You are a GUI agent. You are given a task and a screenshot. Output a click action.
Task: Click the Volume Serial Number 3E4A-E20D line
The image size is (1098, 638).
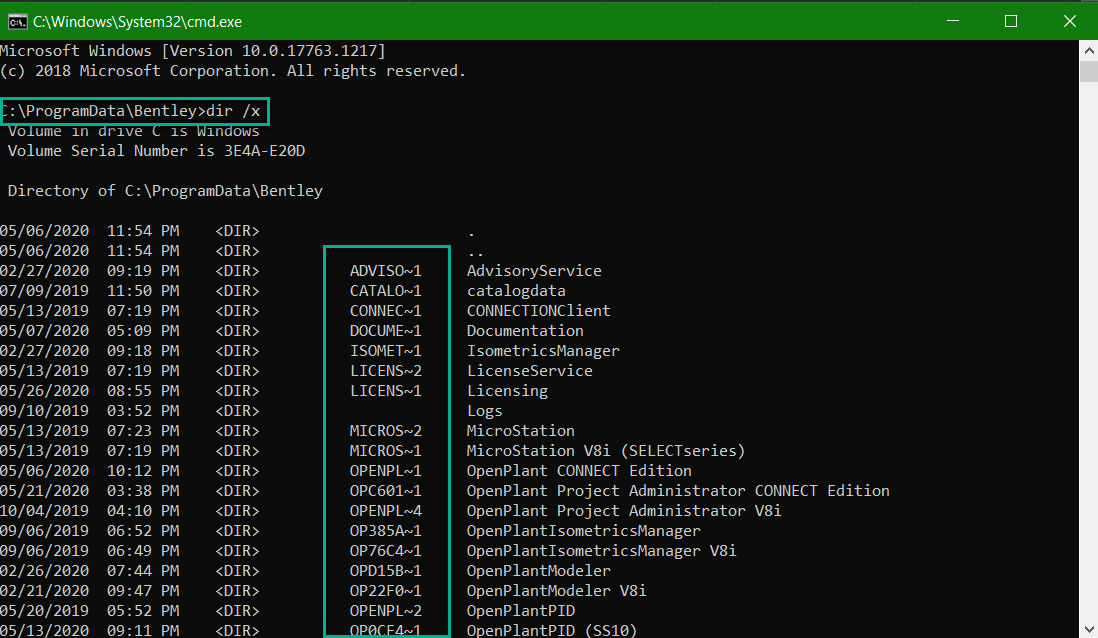point(156,151)
